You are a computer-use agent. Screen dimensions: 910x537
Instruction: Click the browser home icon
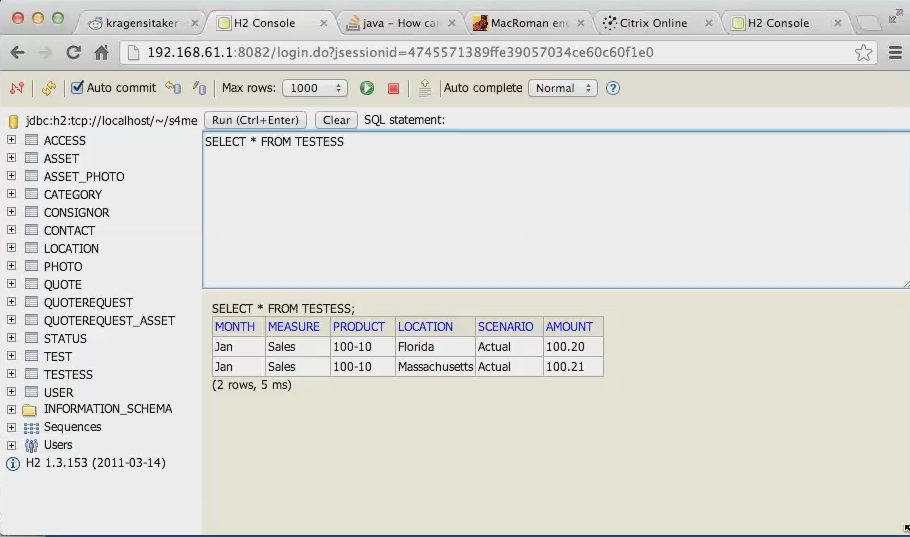click(x=101, y=53)
